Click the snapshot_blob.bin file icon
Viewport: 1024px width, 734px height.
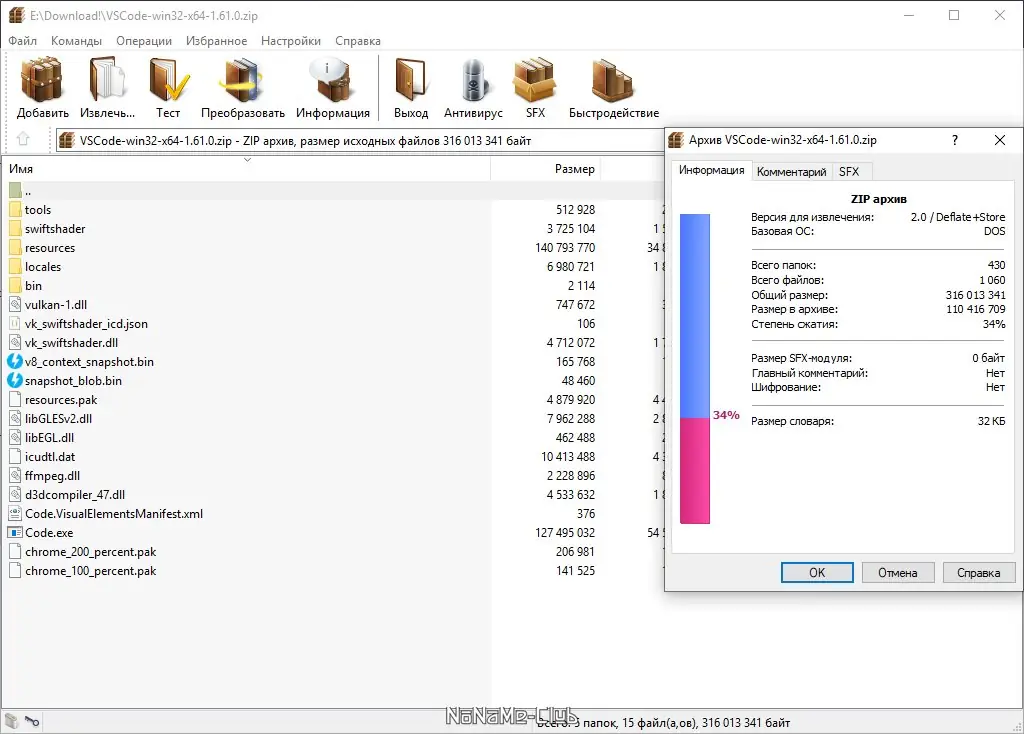pyautogui.click(x=16, y=380)
